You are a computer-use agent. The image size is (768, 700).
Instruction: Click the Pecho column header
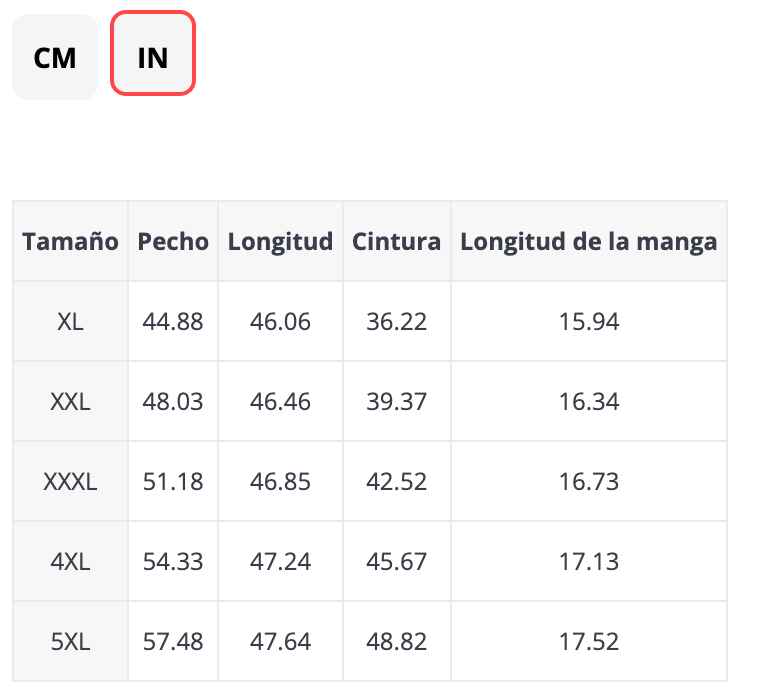click(x=173, y=241)
